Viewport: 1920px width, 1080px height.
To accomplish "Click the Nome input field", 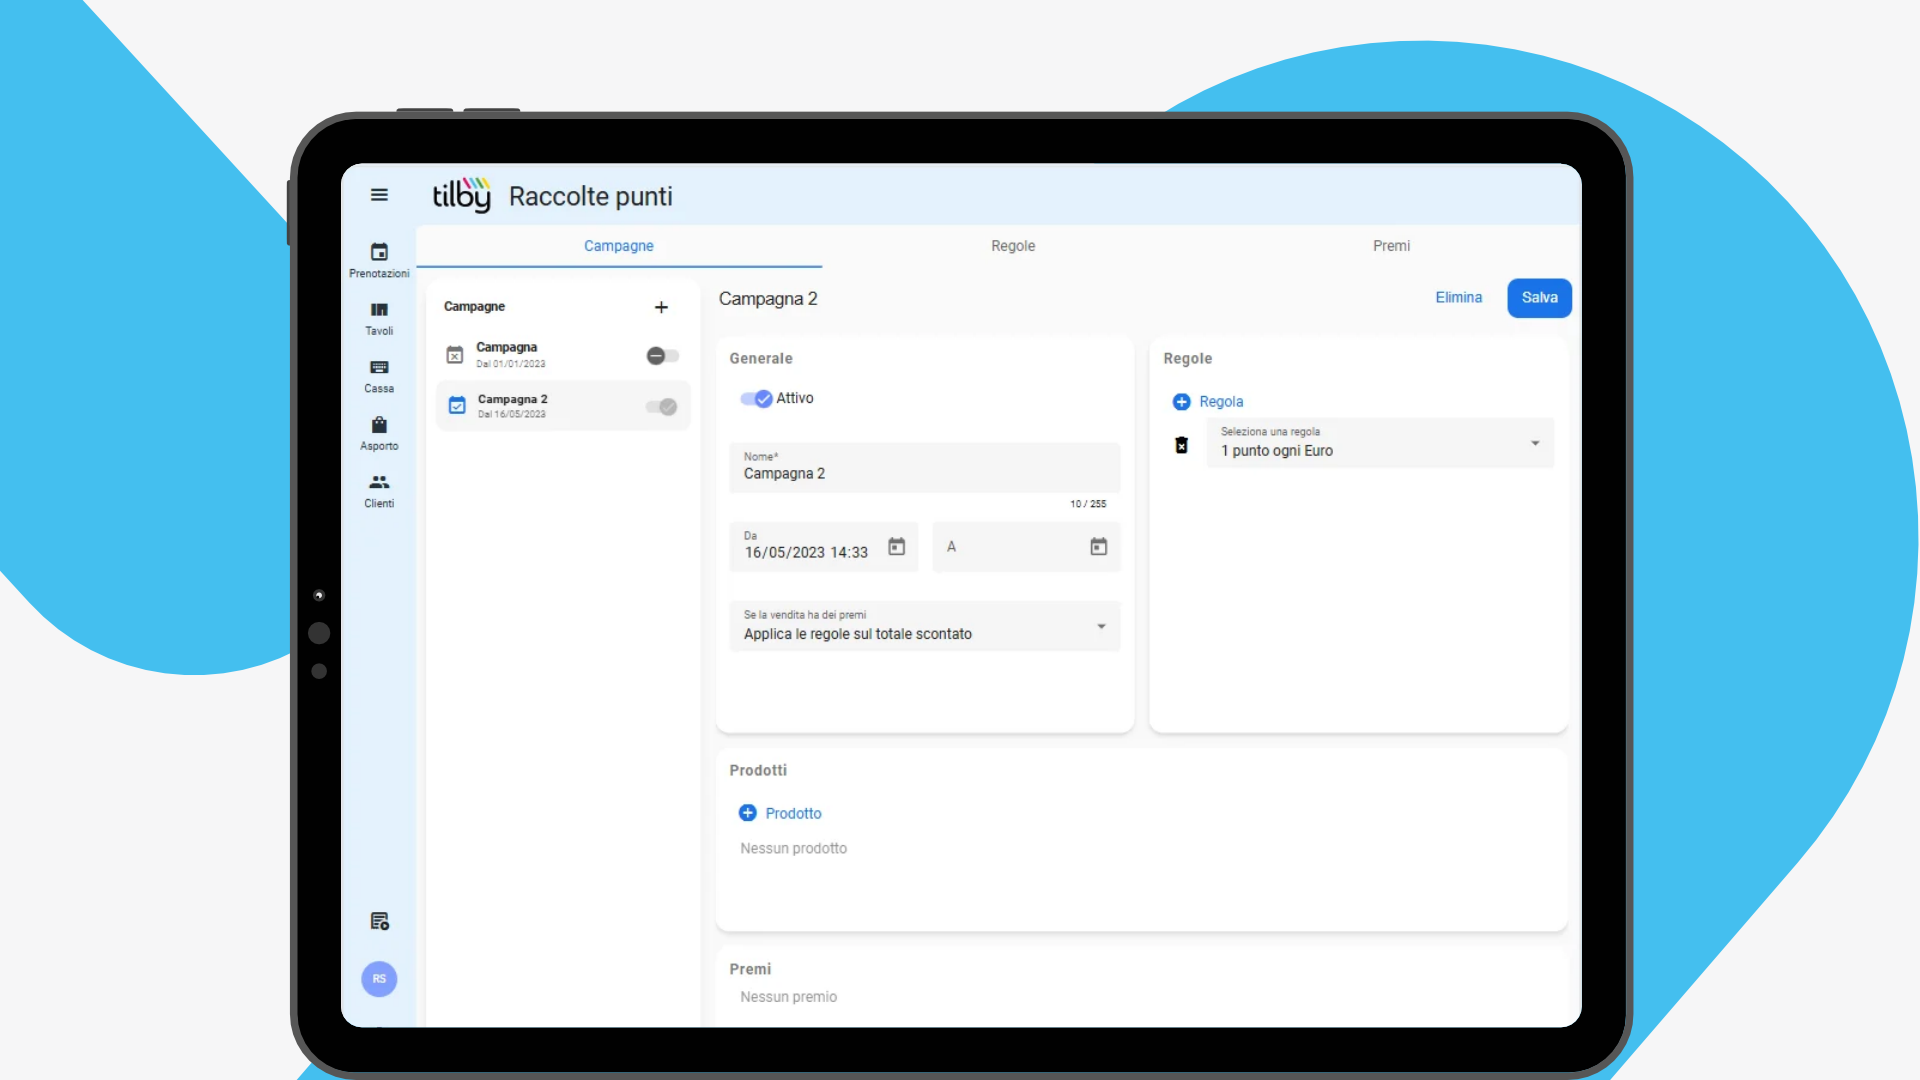I will [x=925, y=468].
